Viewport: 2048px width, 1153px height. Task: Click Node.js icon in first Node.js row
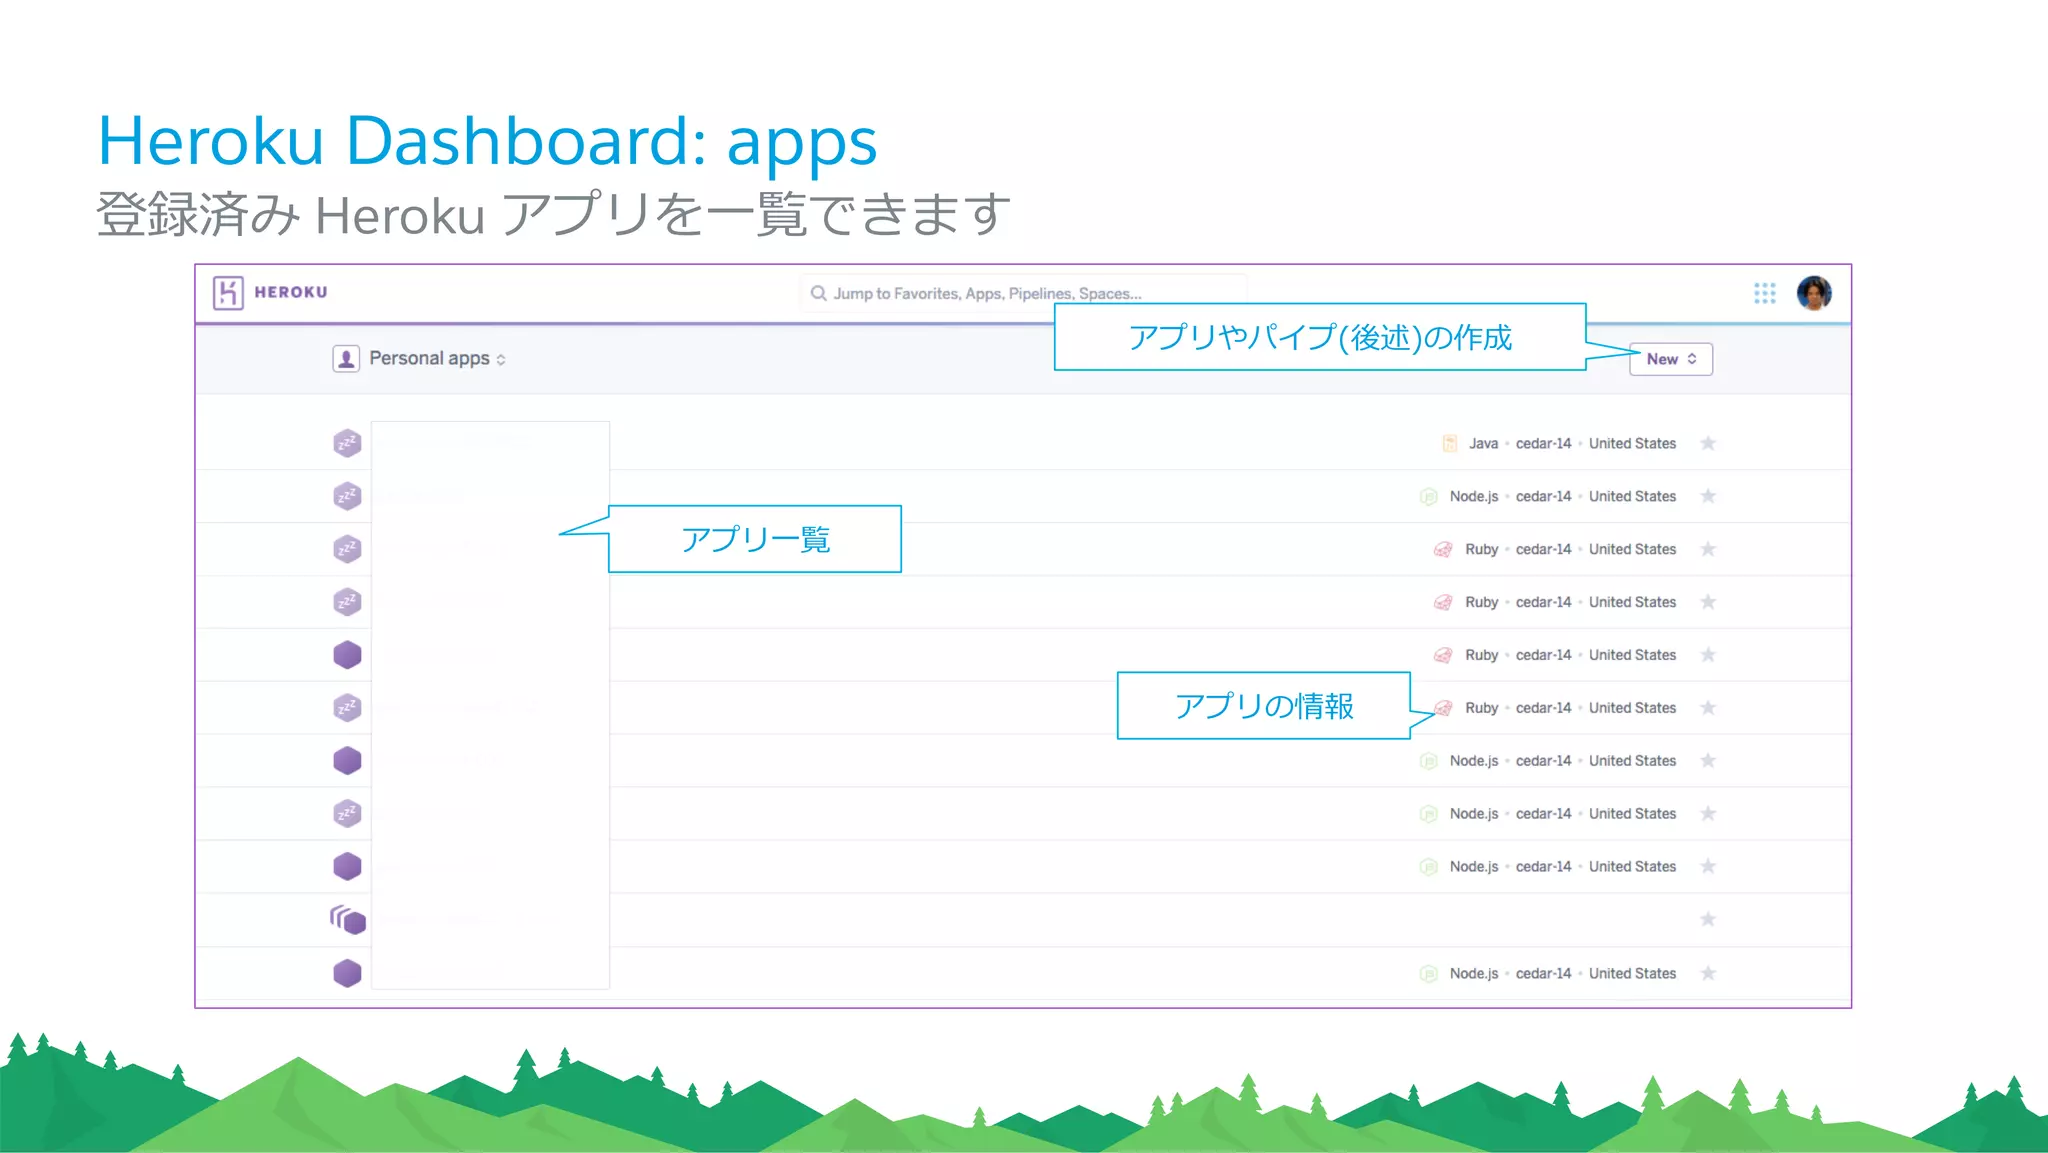tap(1429, 496)
